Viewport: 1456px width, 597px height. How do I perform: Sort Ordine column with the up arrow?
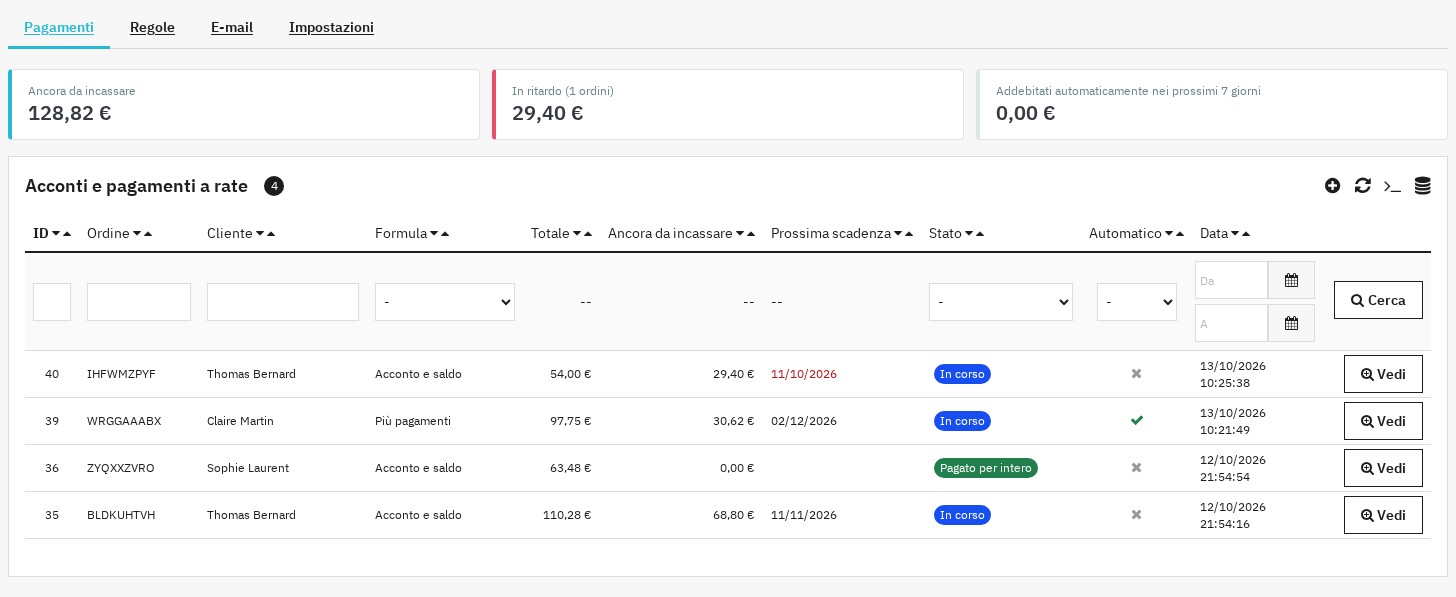[148, 234]
